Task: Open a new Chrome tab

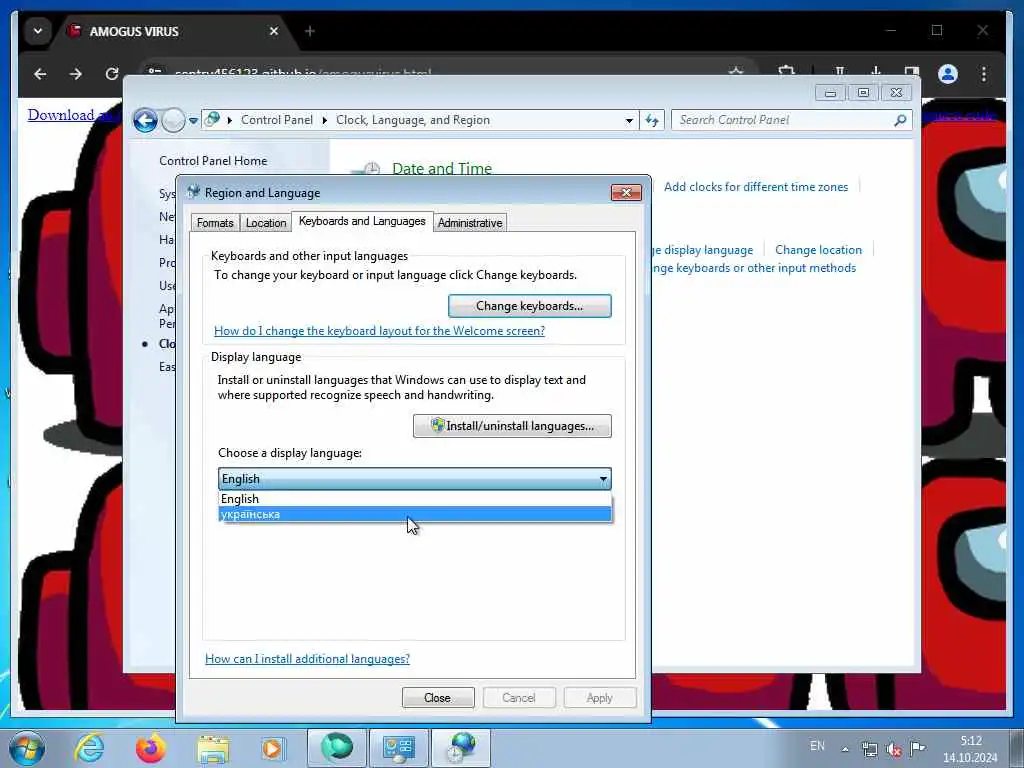Action: click(x=310, y=31)
